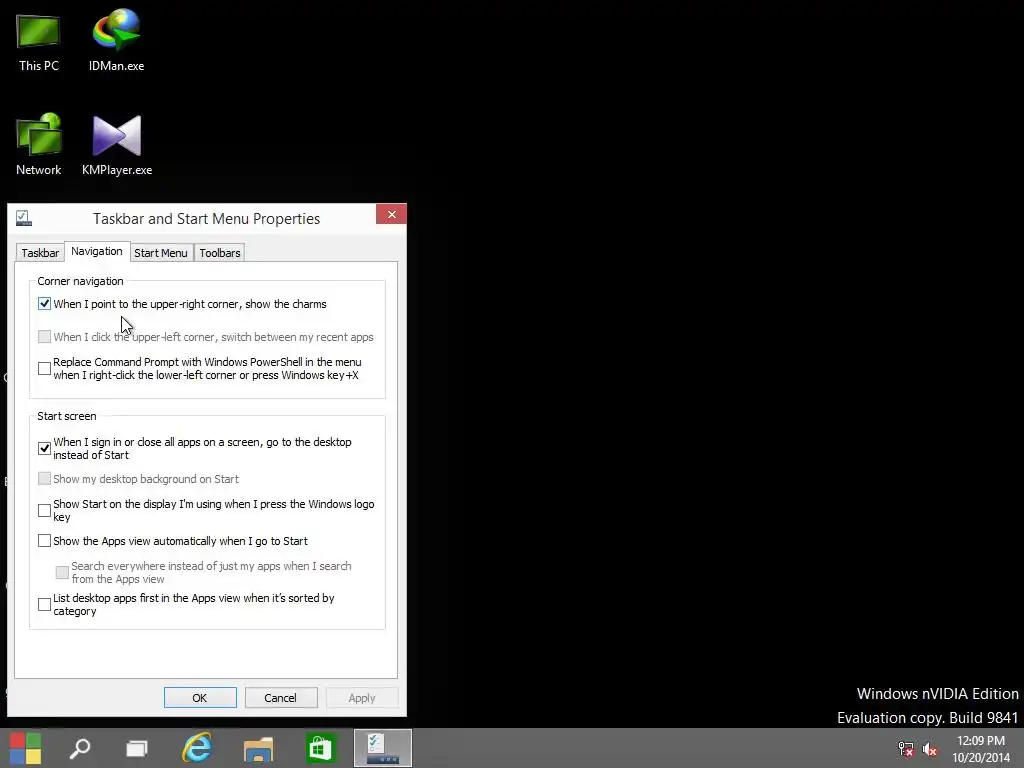Switch to the Taskbar tab
Viewport: 1024px width, 768px height.
pos(40,253)
